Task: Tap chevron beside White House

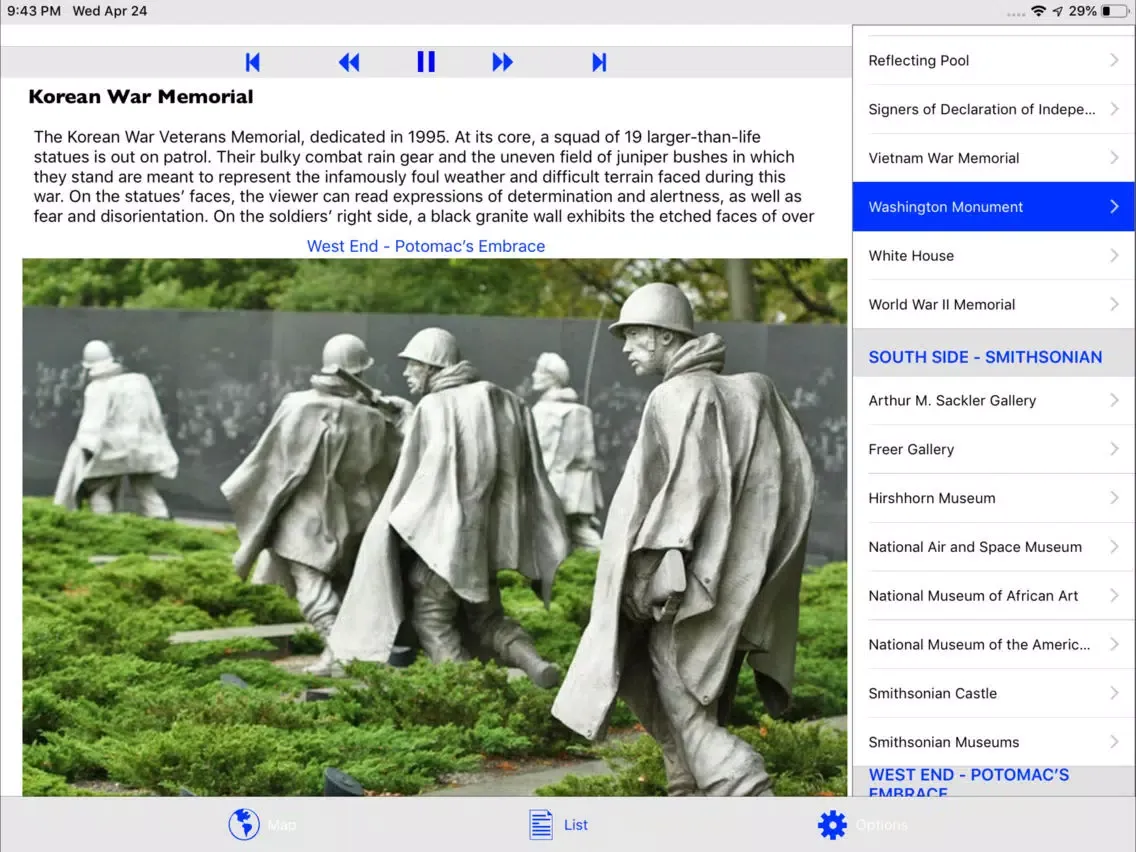Action: click(x=1114, y=255)
